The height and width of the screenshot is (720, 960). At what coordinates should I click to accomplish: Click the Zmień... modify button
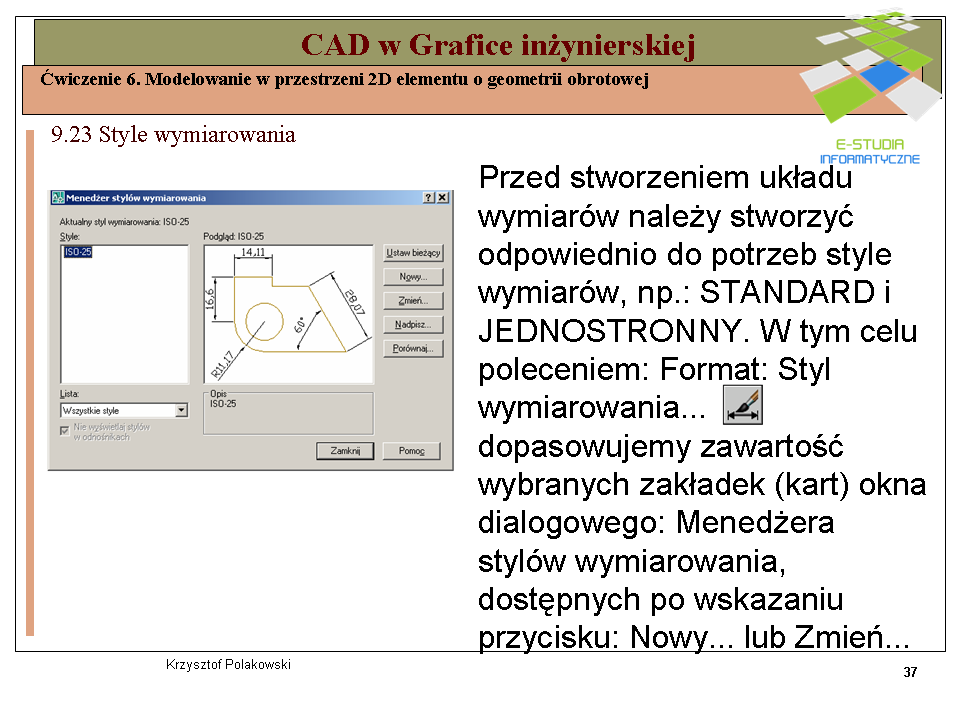tap(413, 301)
